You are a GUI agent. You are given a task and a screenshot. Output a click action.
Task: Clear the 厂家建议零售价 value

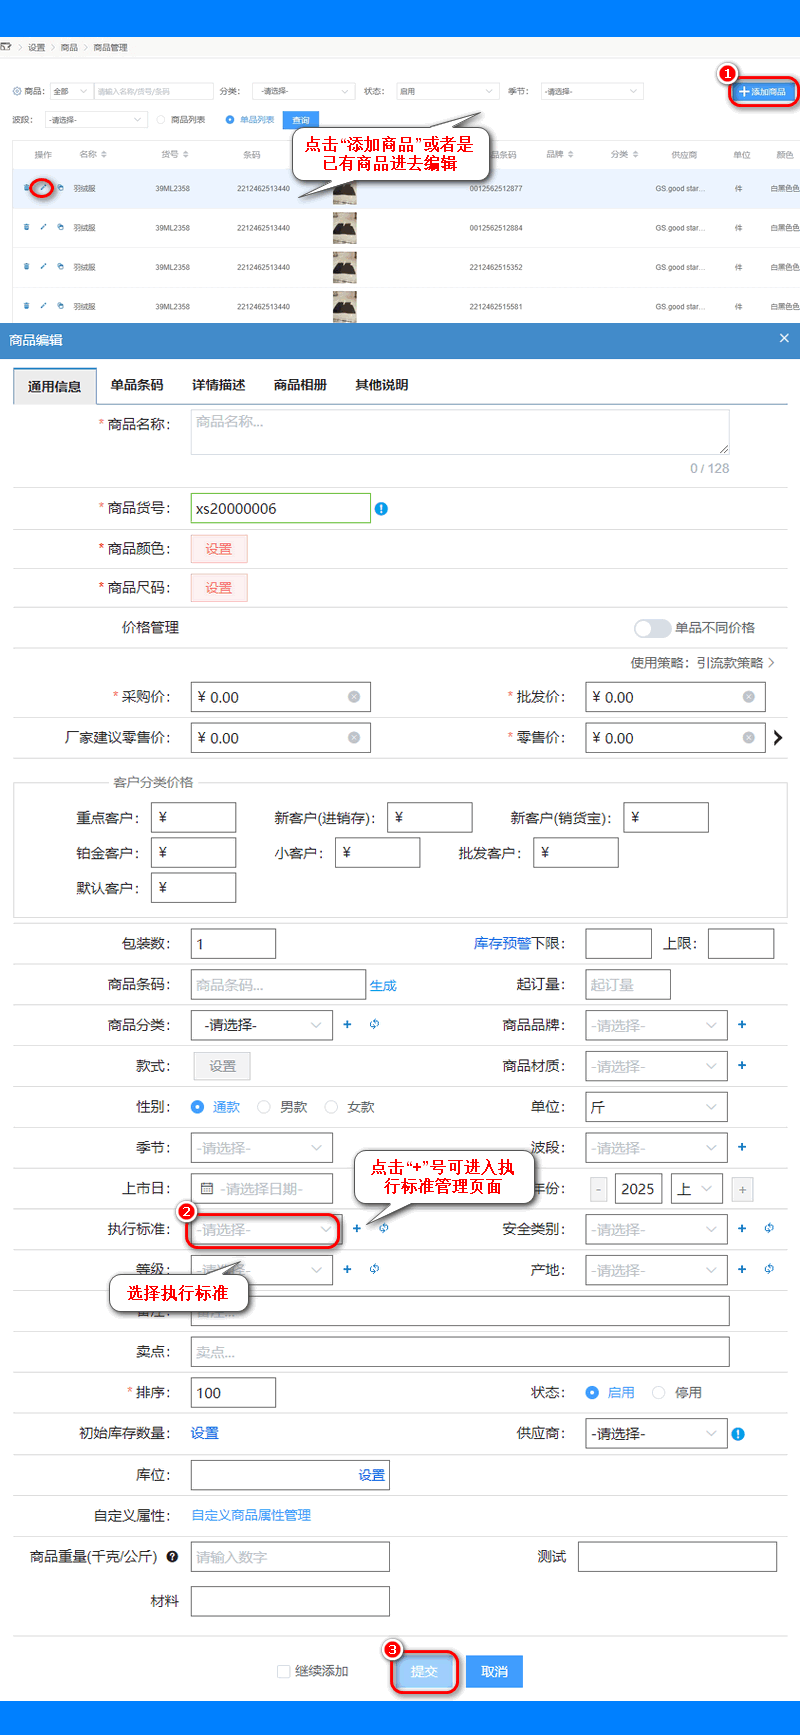click(x=354, y=738)
